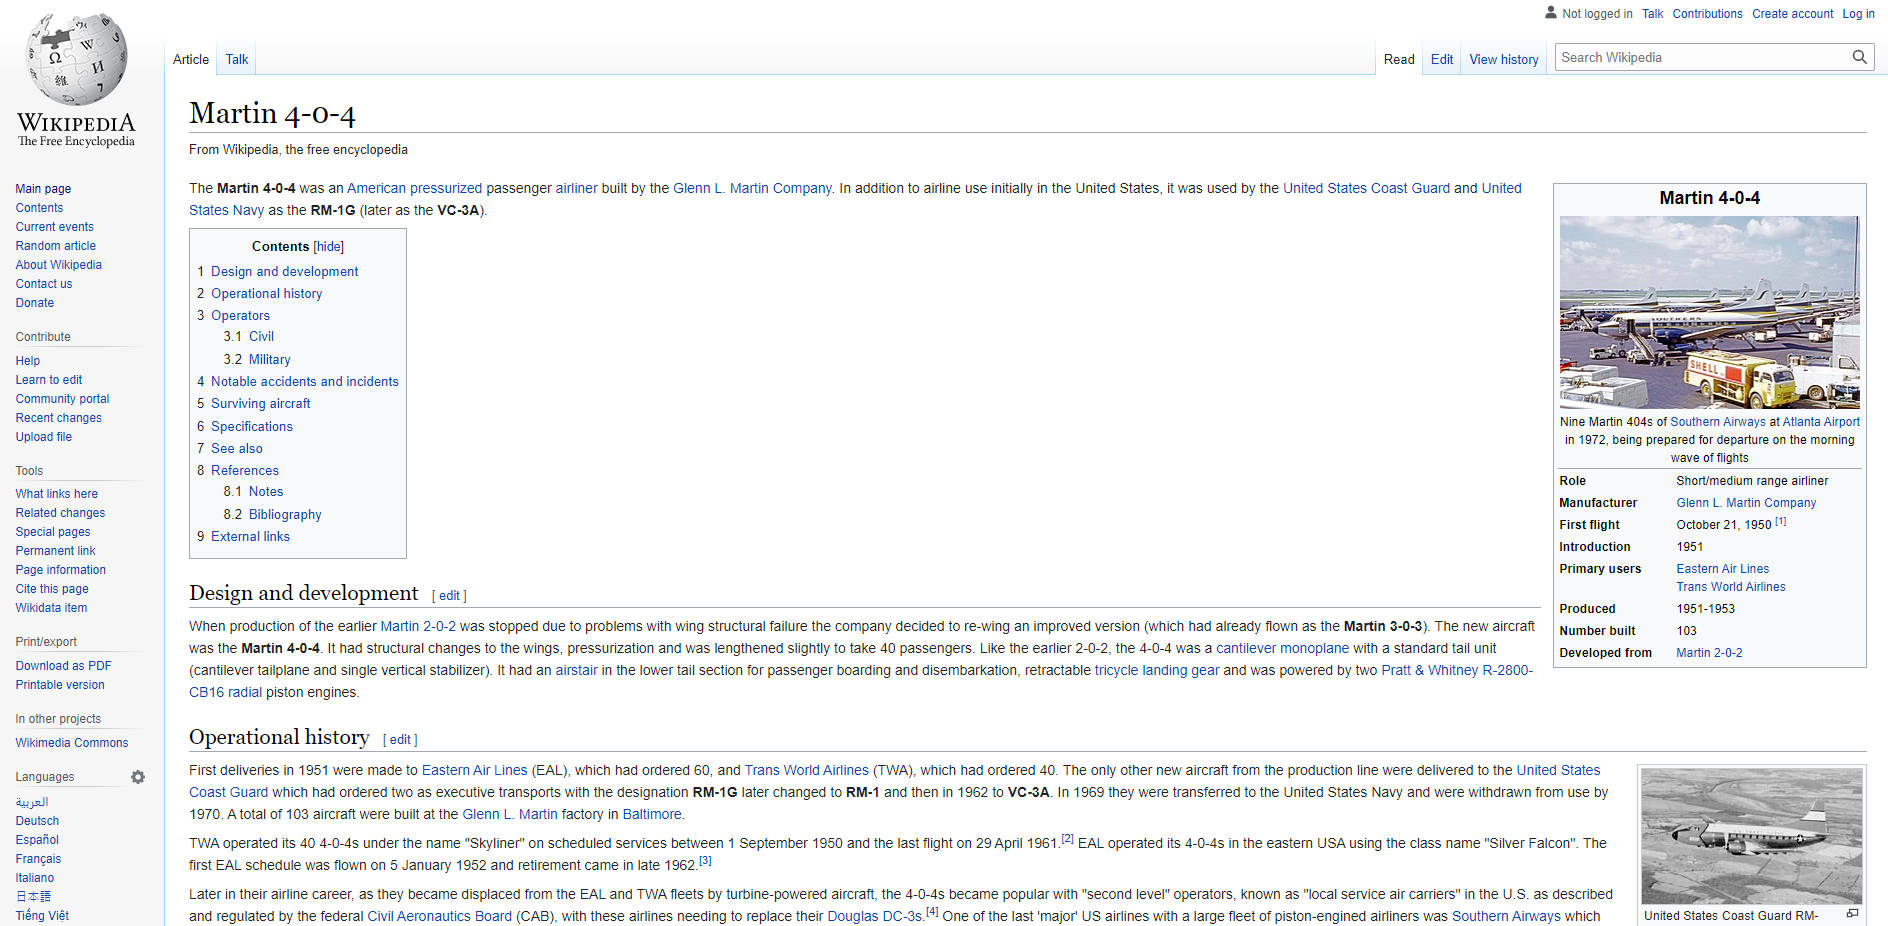Switch to the Talk tab

click(237, 59)
